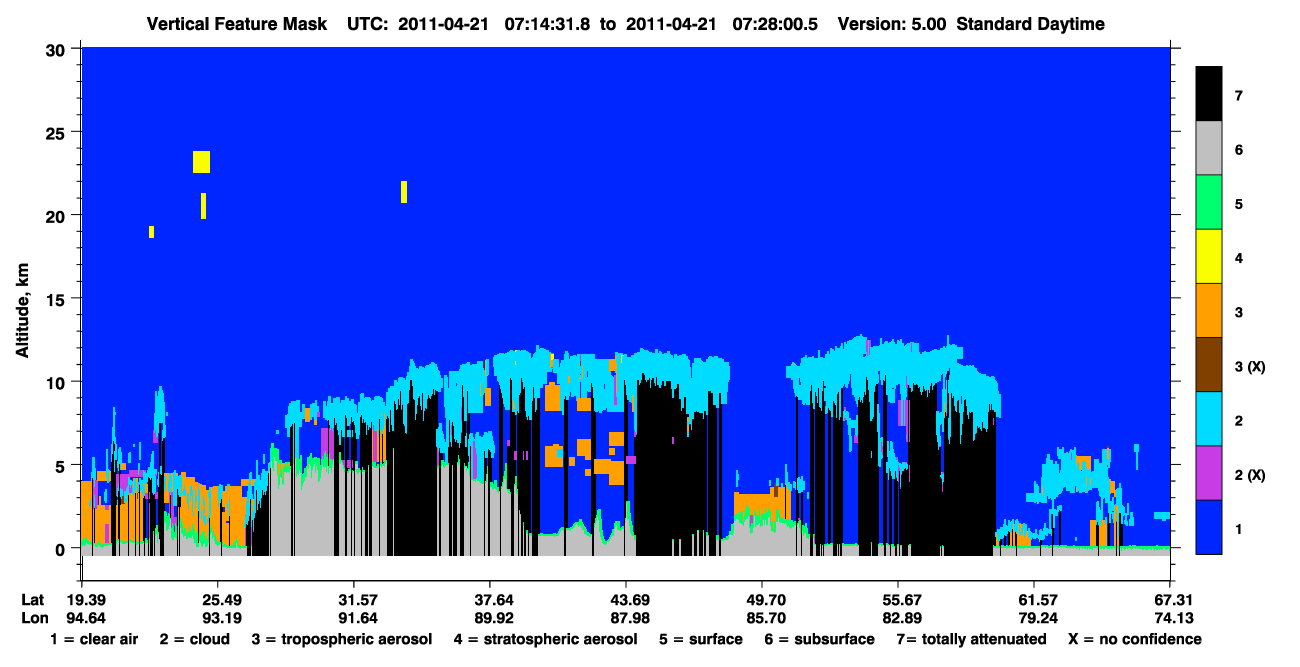Click the largest yellow stratospheric aerosol patch
The image size is (1300, 667).
[x=201, y=162]
